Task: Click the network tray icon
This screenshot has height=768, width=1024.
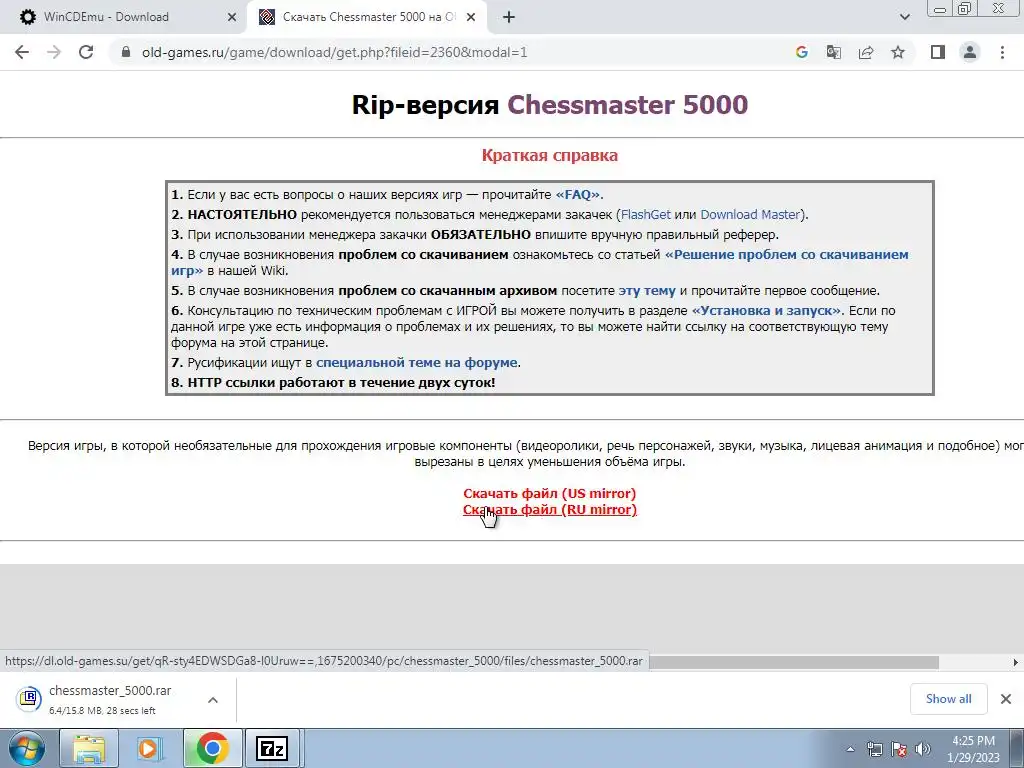Action: (x=875, y=749)
